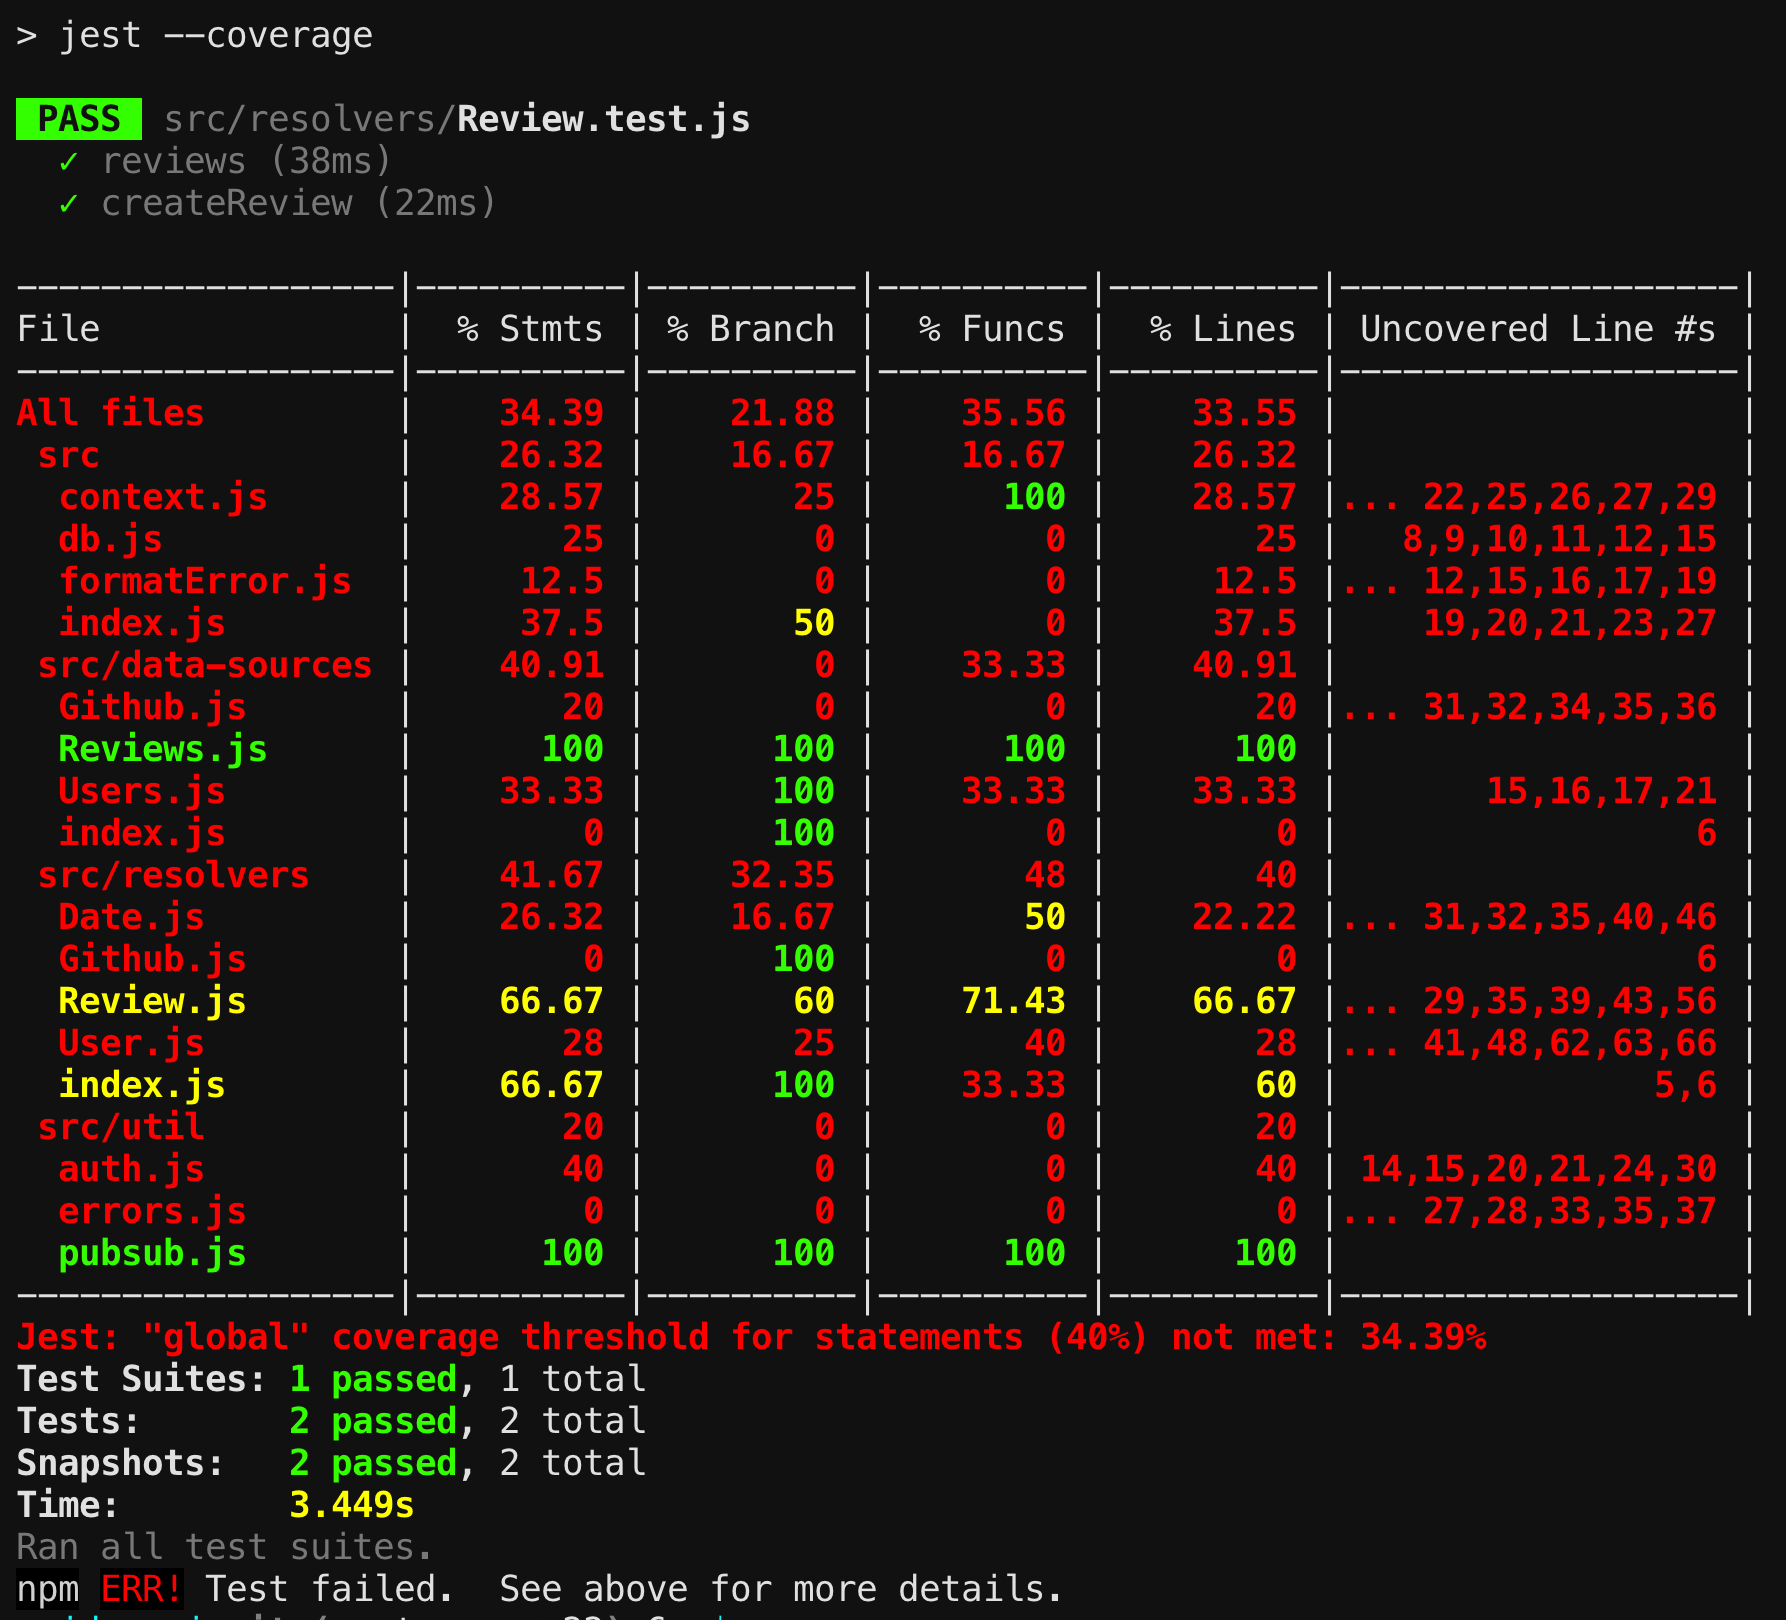Click the '> jest --coverage' command line
This screenshot has height=1620, width=1786.
click(195, 35)
